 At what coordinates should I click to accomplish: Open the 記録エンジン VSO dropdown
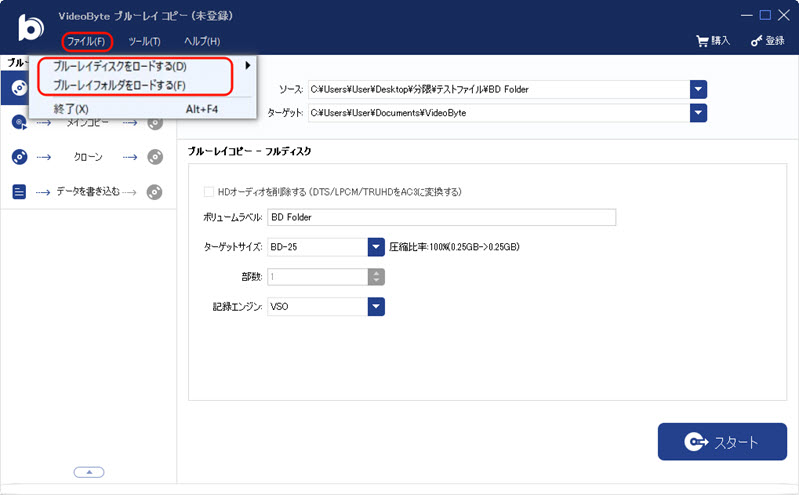point(376,306)
